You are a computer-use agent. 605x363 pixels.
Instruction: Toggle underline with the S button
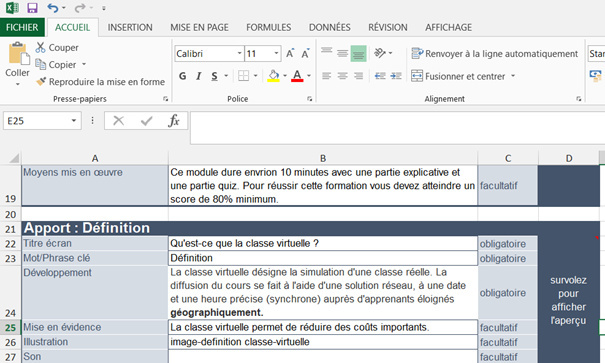(x=215, y=76)
